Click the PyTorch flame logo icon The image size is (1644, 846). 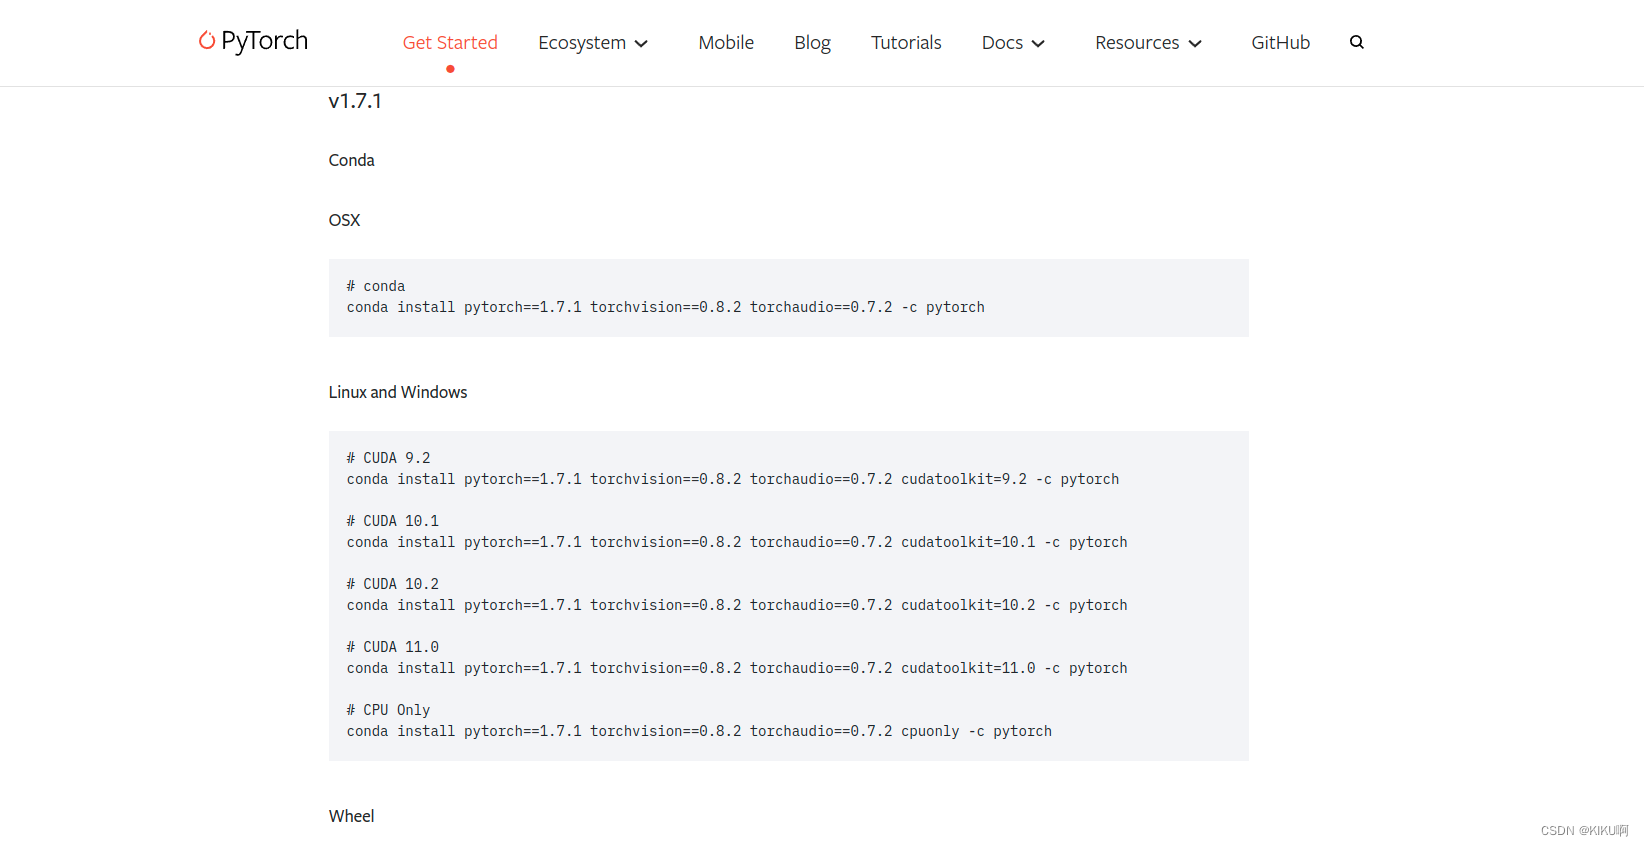pyautogui.click(x=207, y=40)
